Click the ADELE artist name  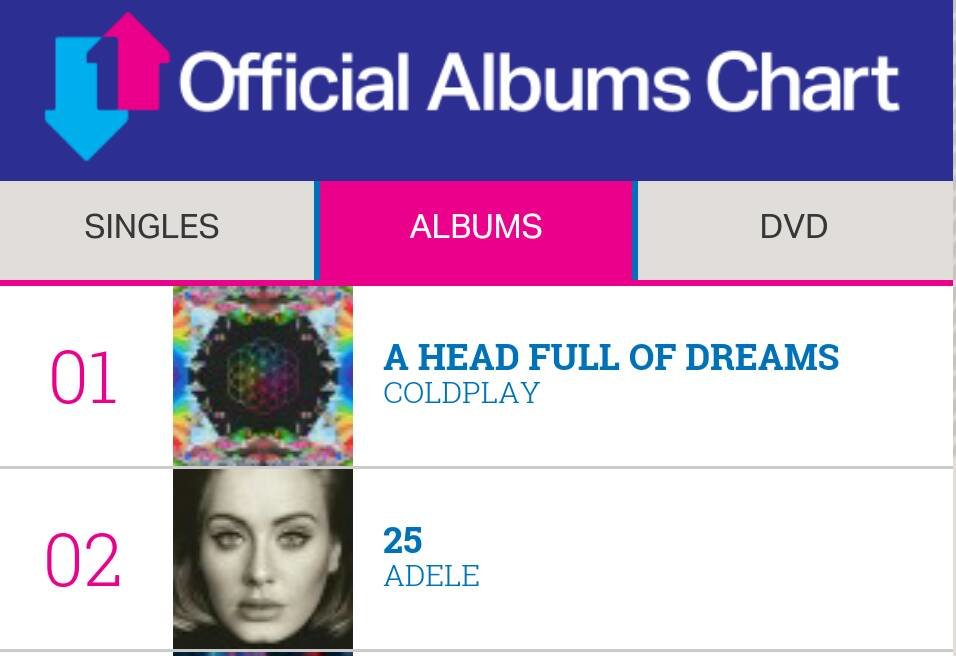(x=432, y=576)
